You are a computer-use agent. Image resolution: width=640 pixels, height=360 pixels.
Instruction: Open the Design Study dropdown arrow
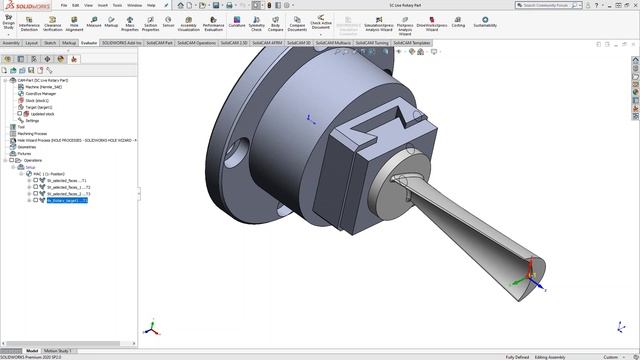click(x=8, y=34)
